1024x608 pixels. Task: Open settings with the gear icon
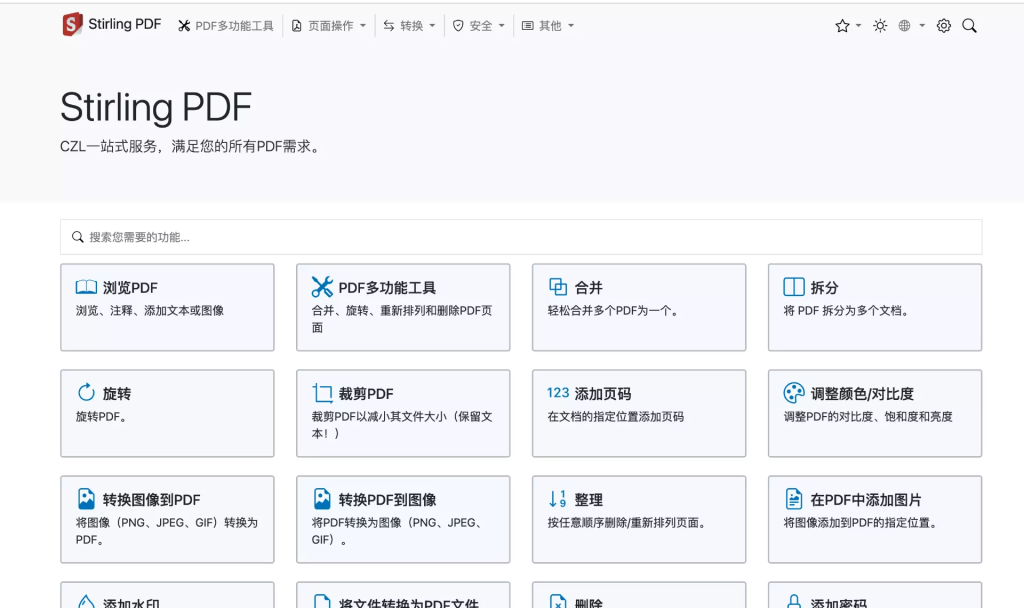[x=943, y=25]
